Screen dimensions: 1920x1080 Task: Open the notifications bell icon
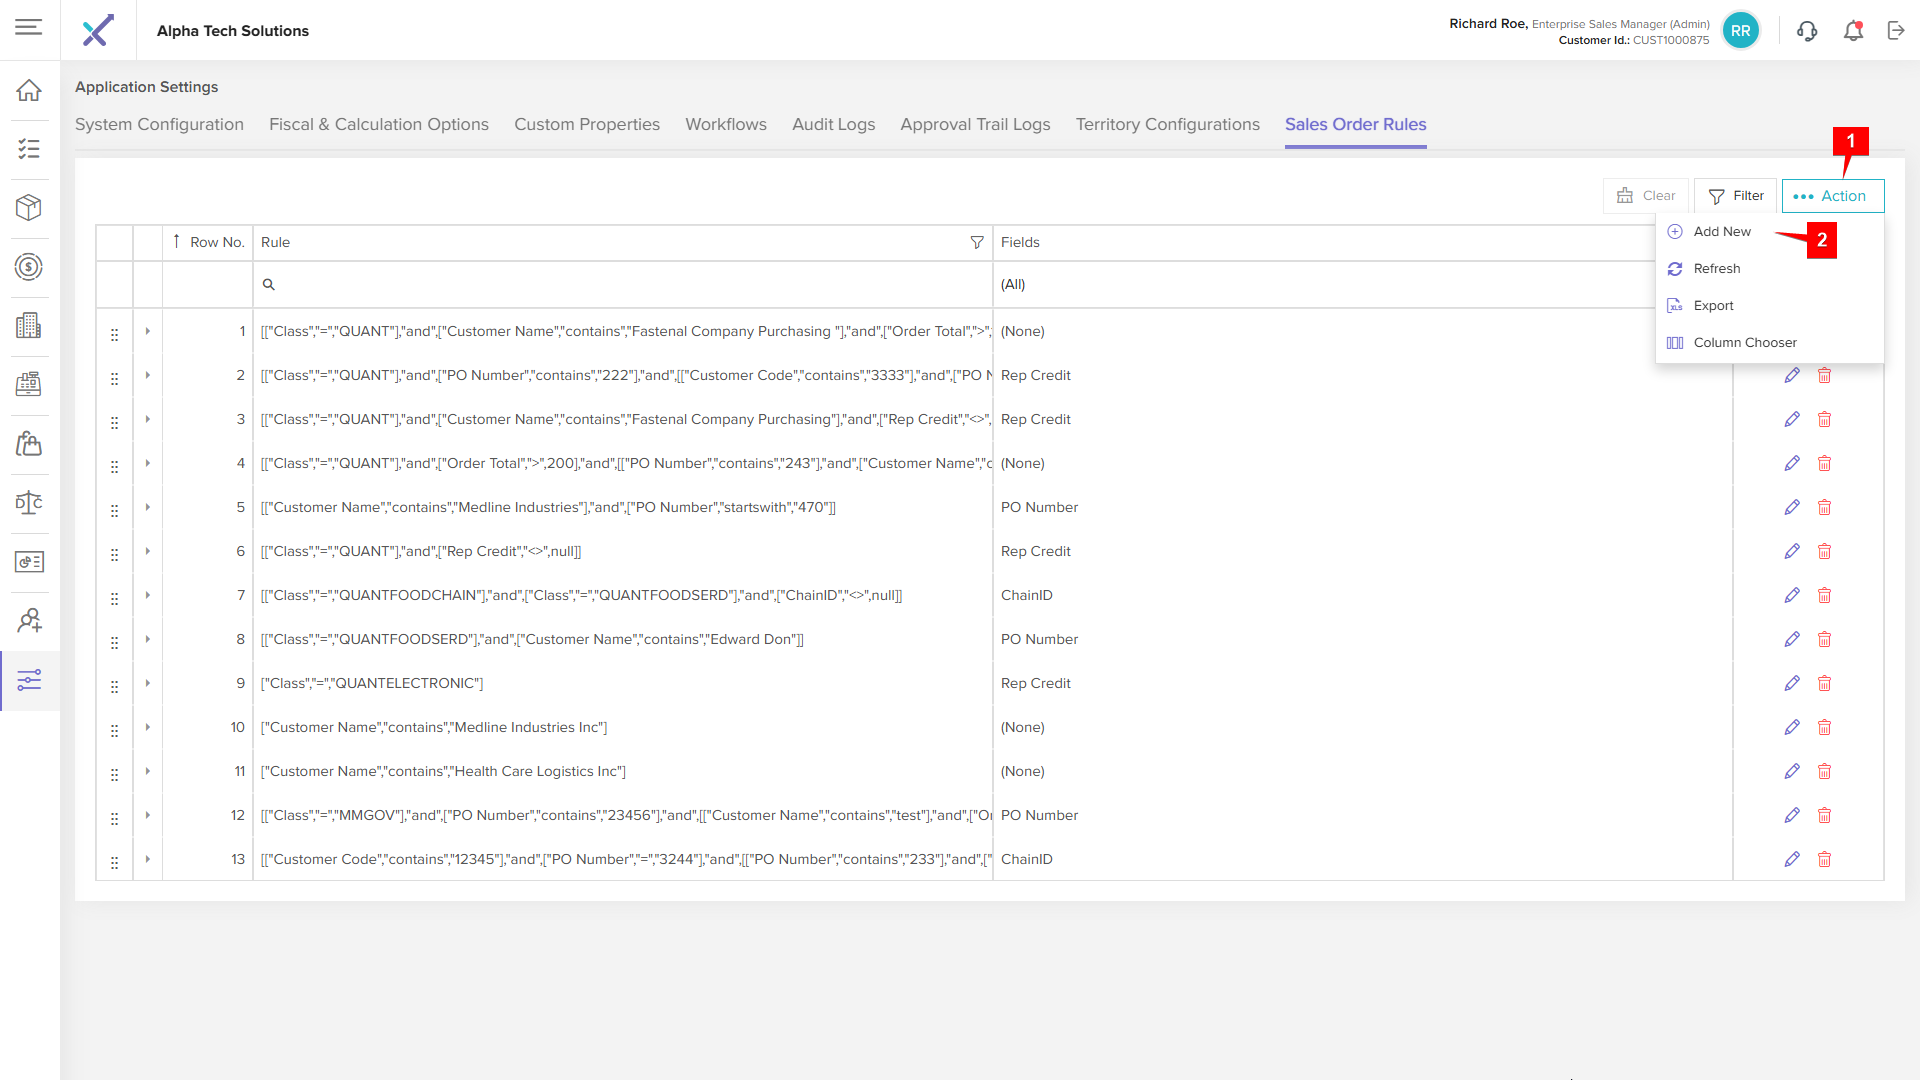coord(1853,31)
